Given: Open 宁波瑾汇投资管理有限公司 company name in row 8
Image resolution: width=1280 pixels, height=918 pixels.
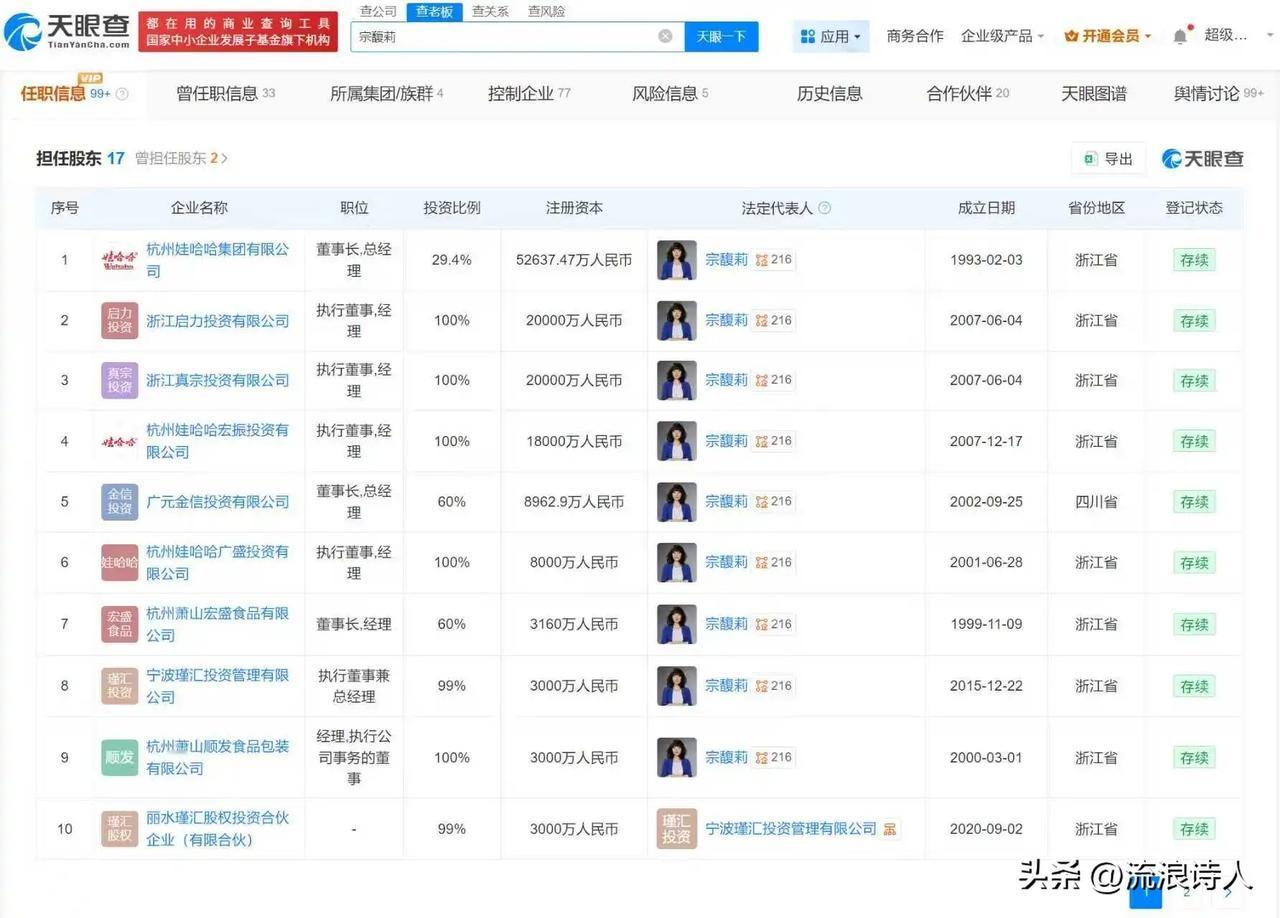Looking at the screenshot, I should coord(218,686).
